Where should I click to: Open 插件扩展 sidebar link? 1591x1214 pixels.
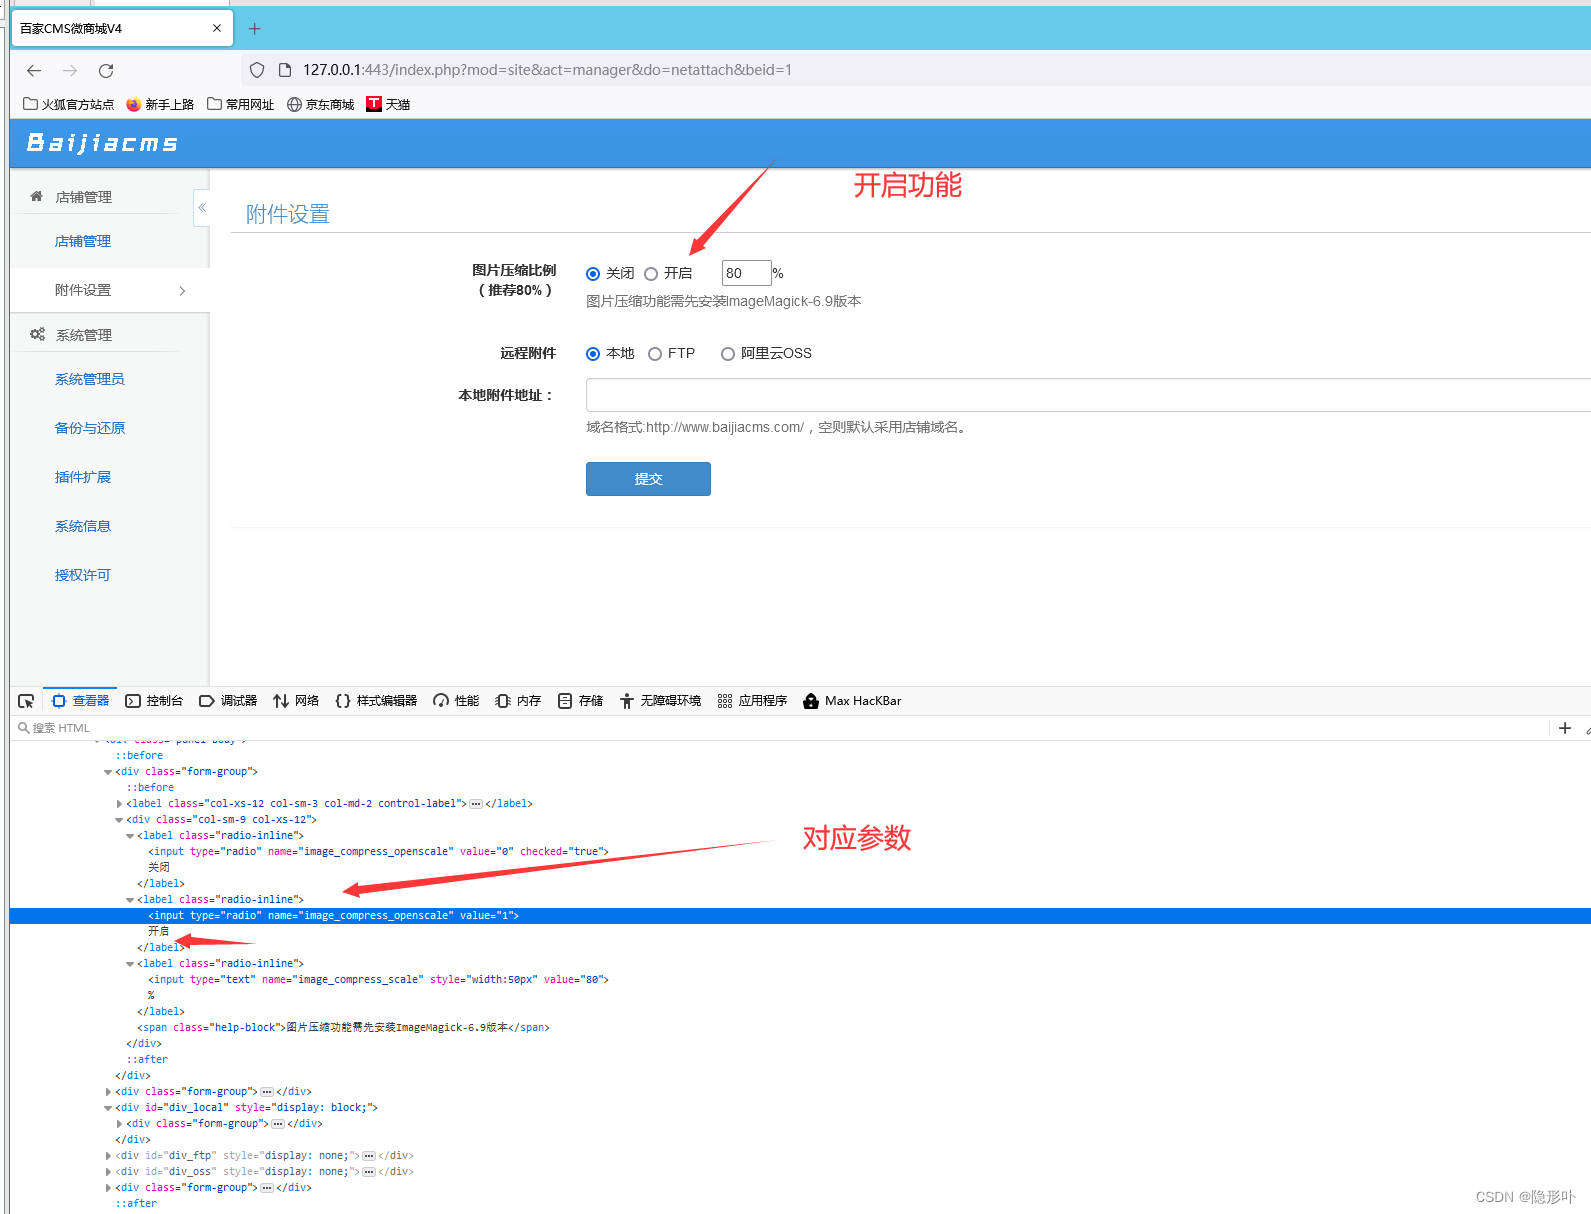[x=83, y=477]
